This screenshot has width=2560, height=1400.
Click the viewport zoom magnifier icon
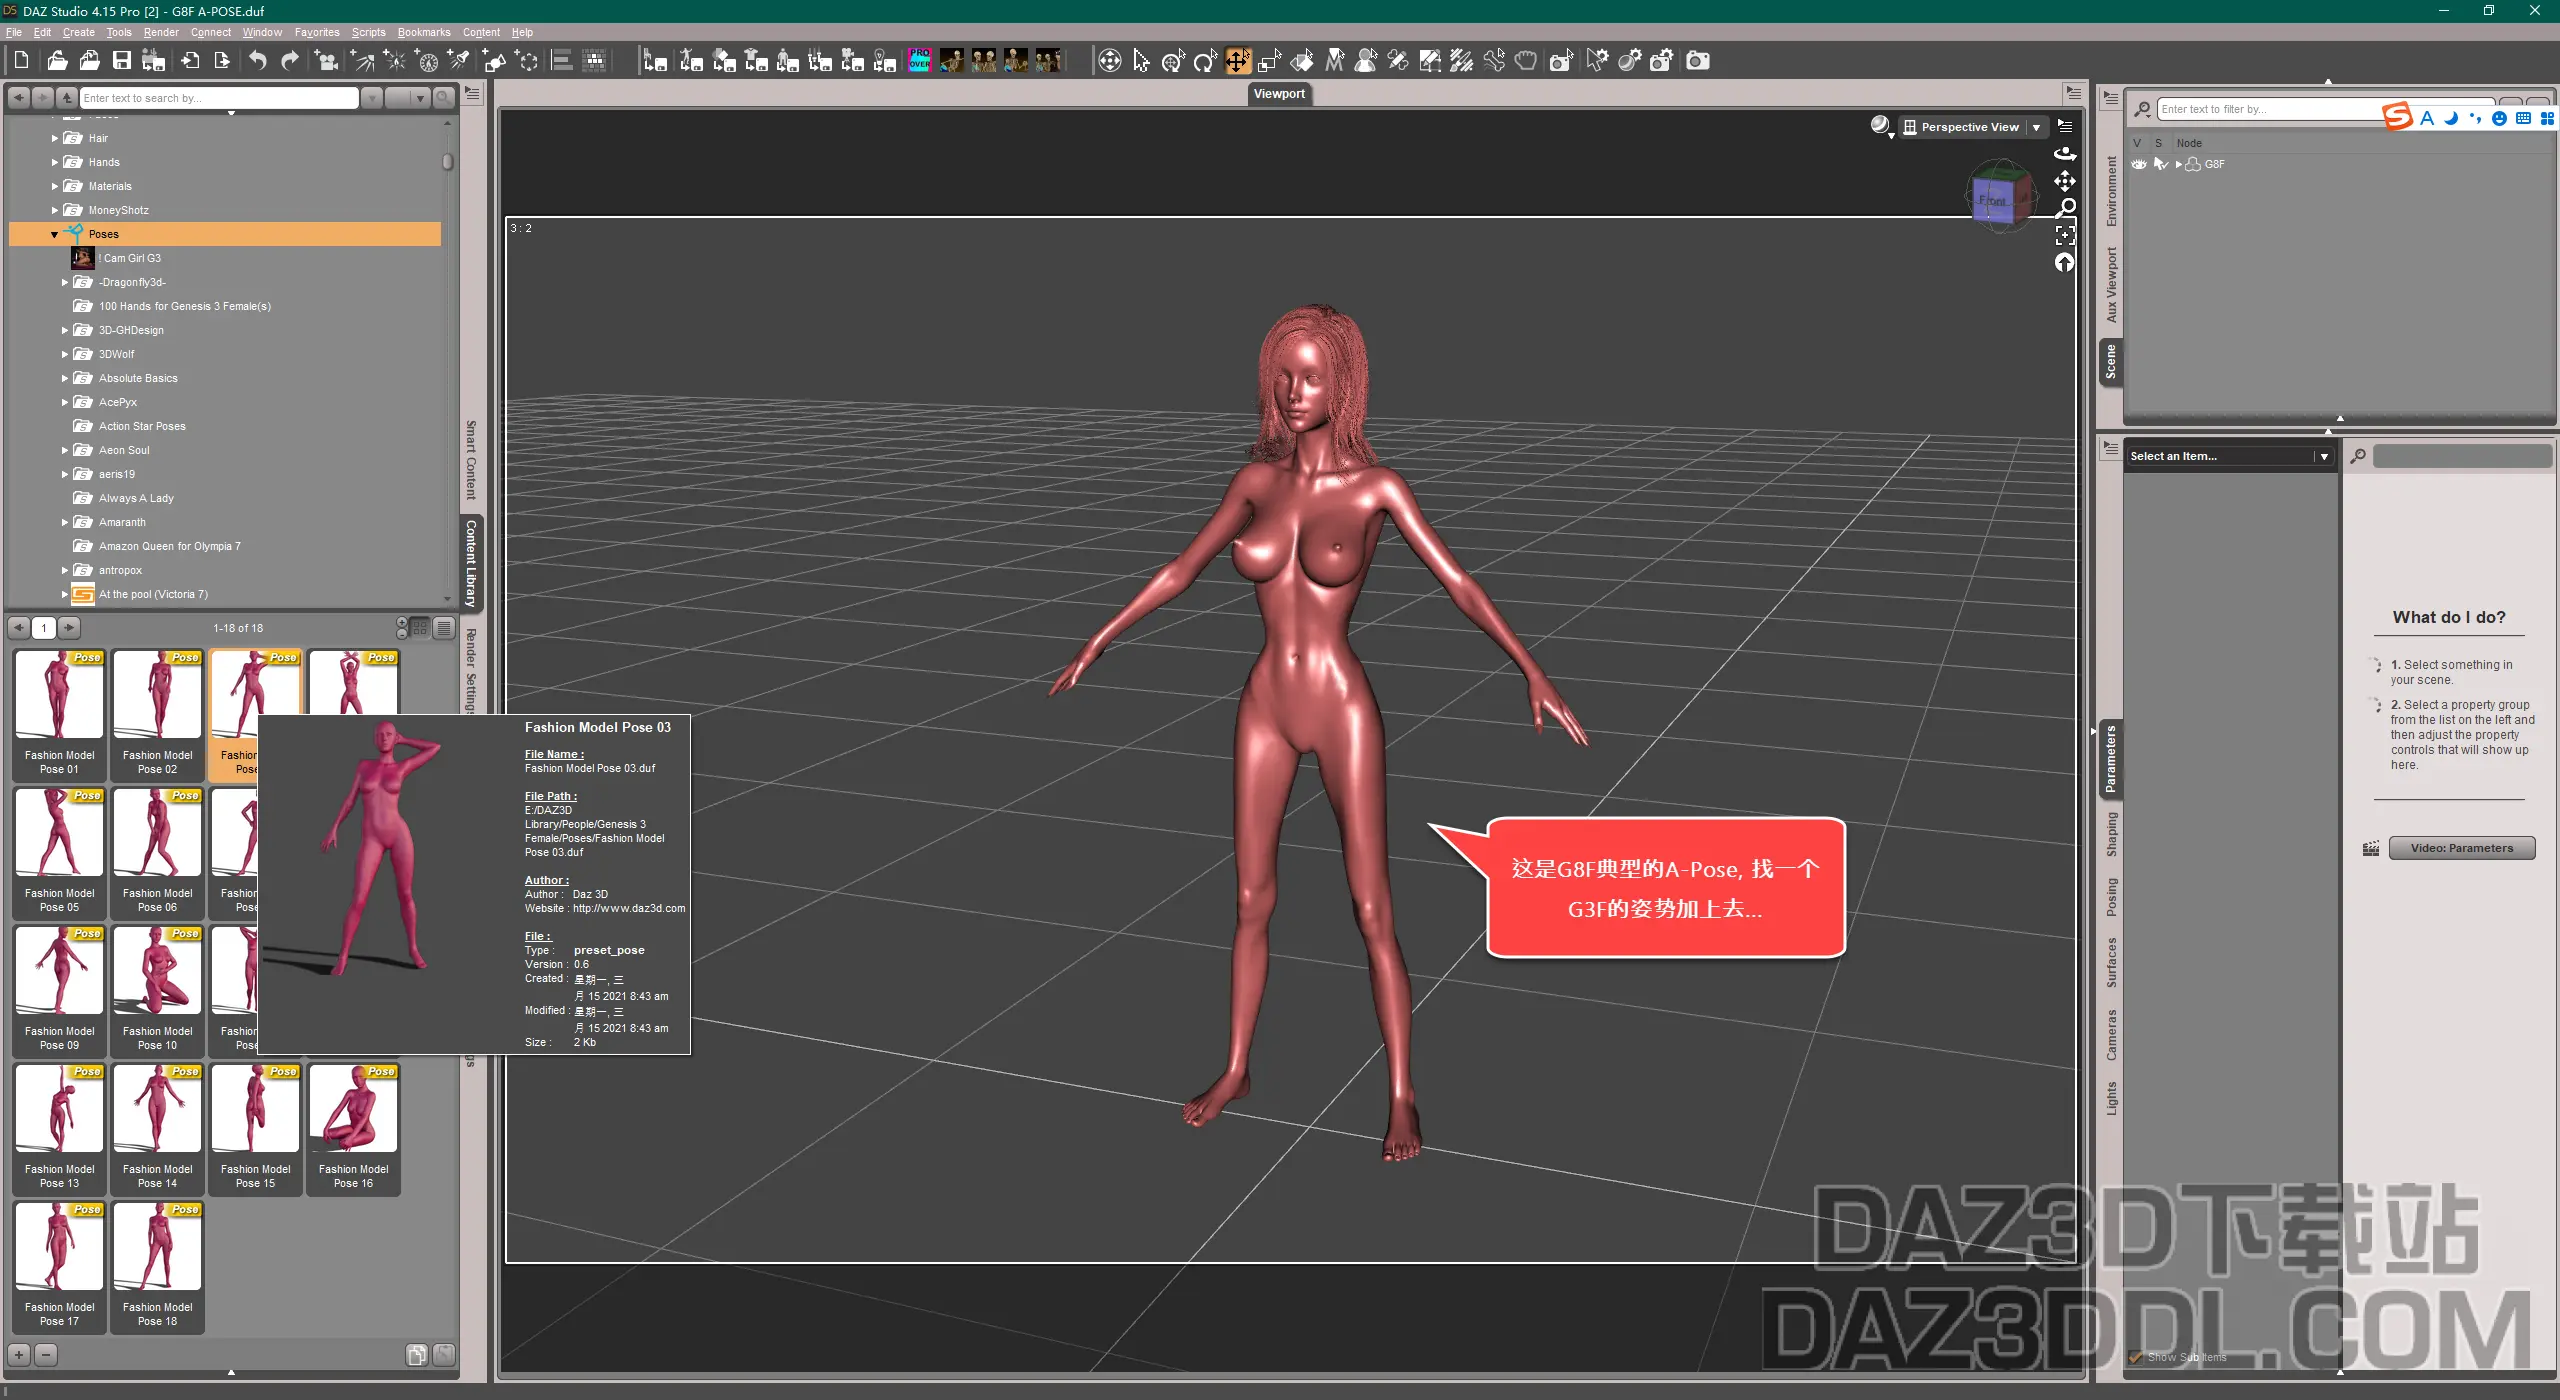click(2065, 208)
